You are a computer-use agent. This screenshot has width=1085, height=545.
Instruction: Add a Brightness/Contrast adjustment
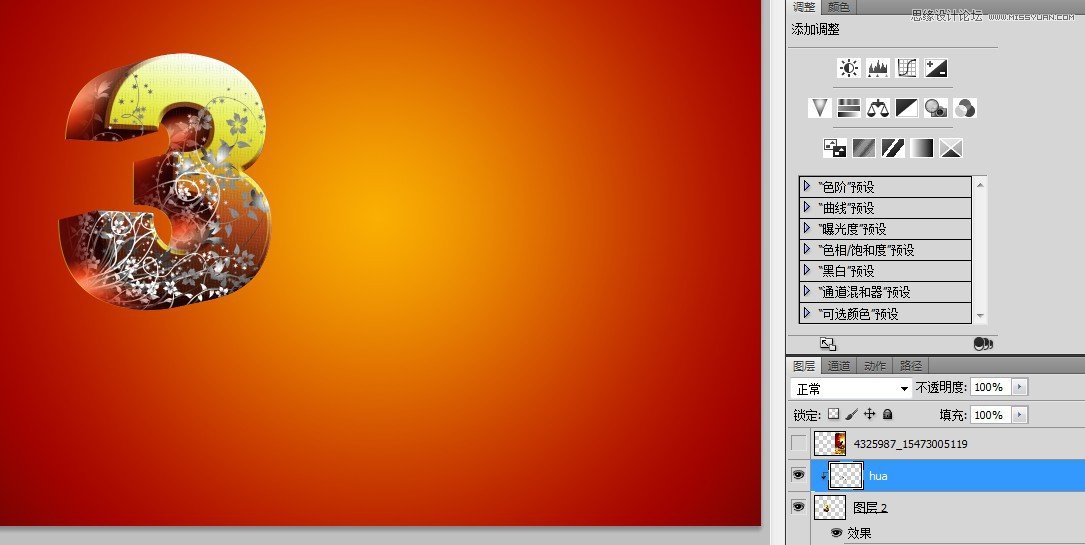pyautogui.click(x=849, y=68)
